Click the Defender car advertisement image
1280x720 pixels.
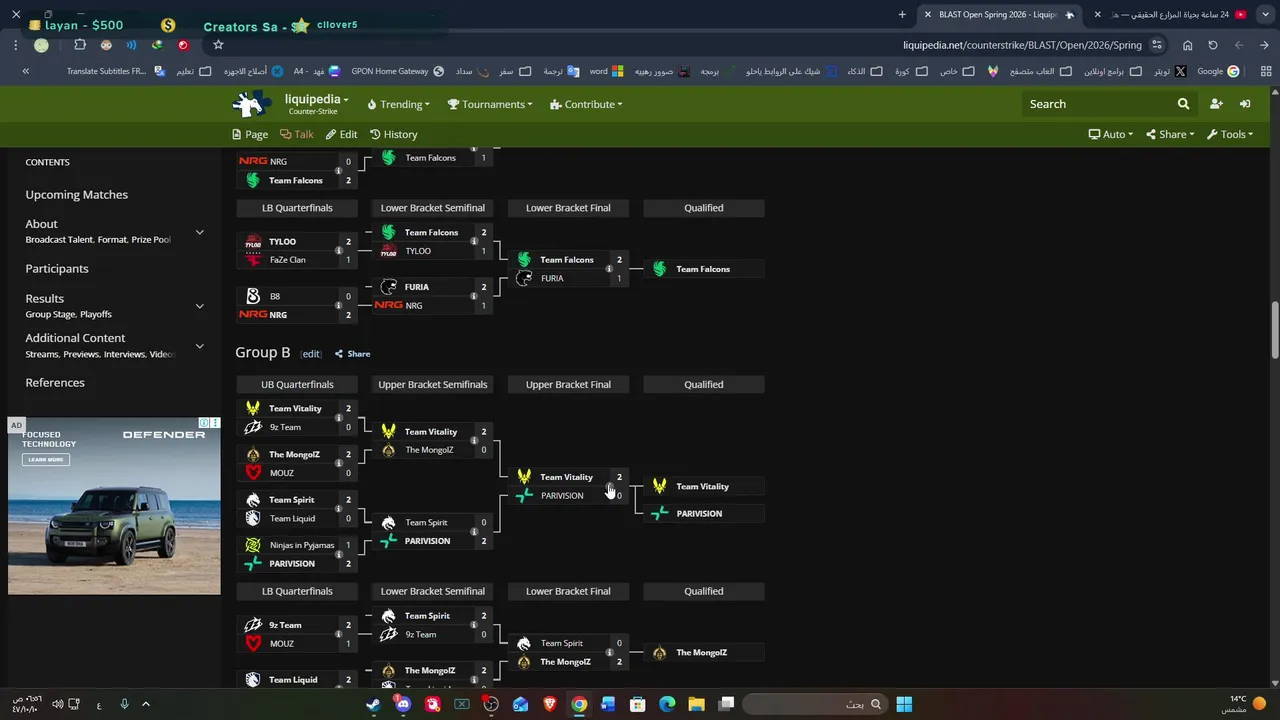(114, 506)
